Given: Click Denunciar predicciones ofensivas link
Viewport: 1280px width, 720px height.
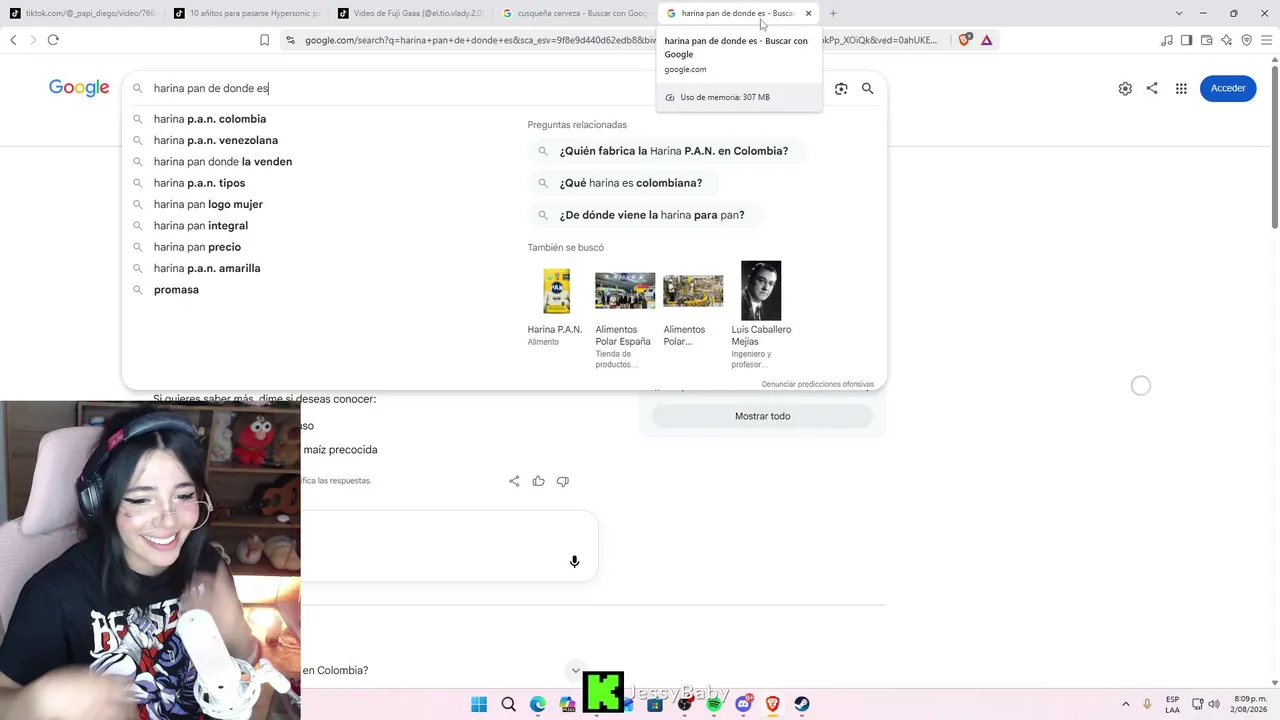Looking at the screenshot, I should pos(817,384).
